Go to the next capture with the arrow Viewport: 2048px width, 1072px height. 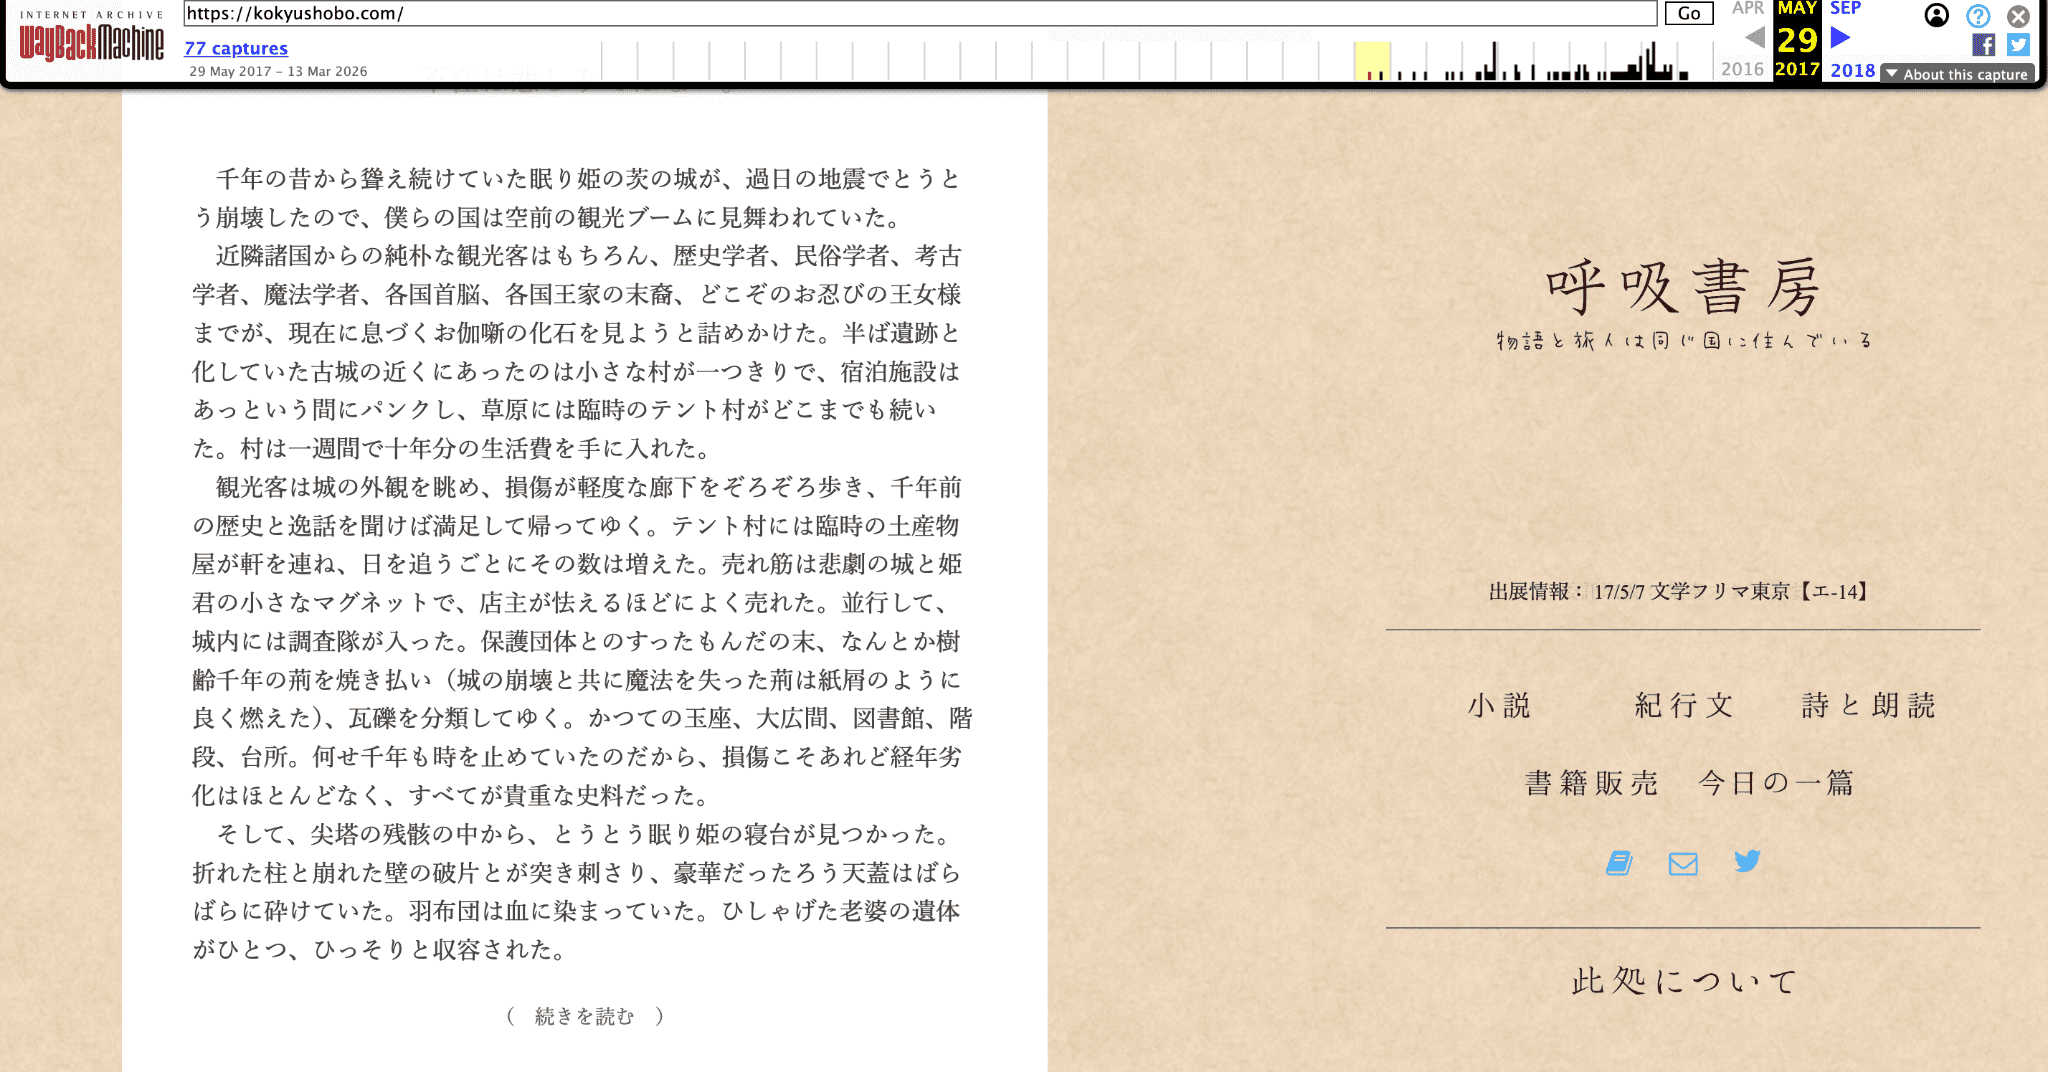click(1841, 38)
